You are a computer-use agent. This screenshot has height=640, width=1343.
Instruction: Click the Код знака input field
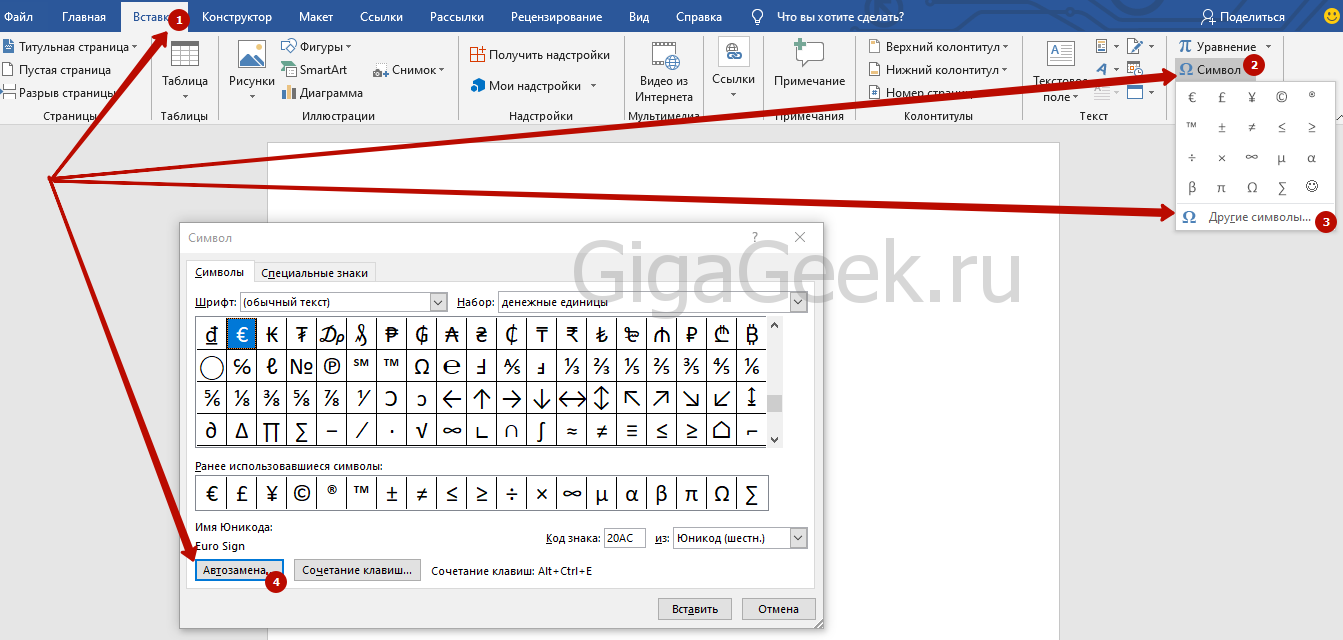tap(625, 538)
